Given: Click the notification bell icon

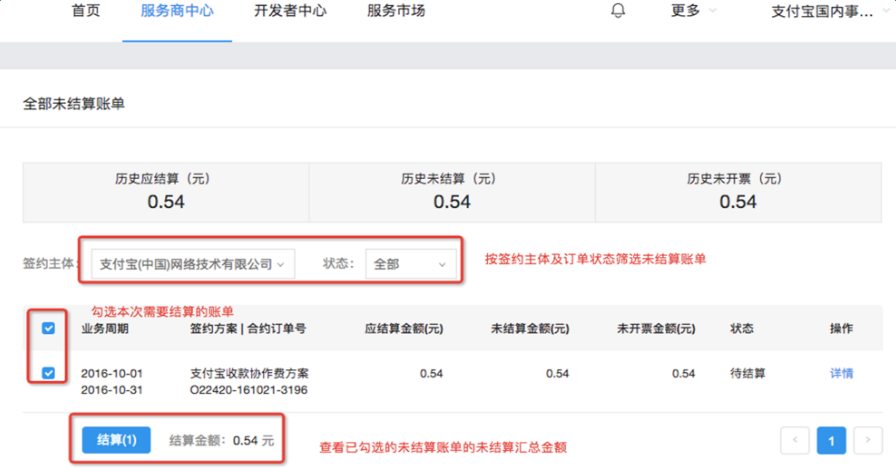Looking at the screenshot, I should pos(618,11).
